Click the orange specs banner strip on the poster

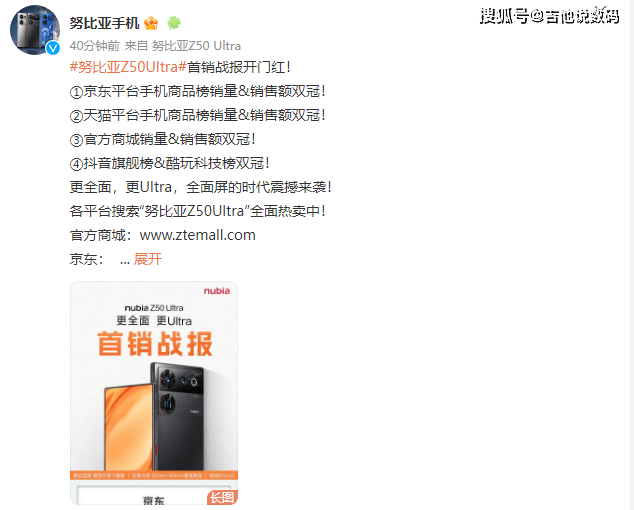click(154, 476)
